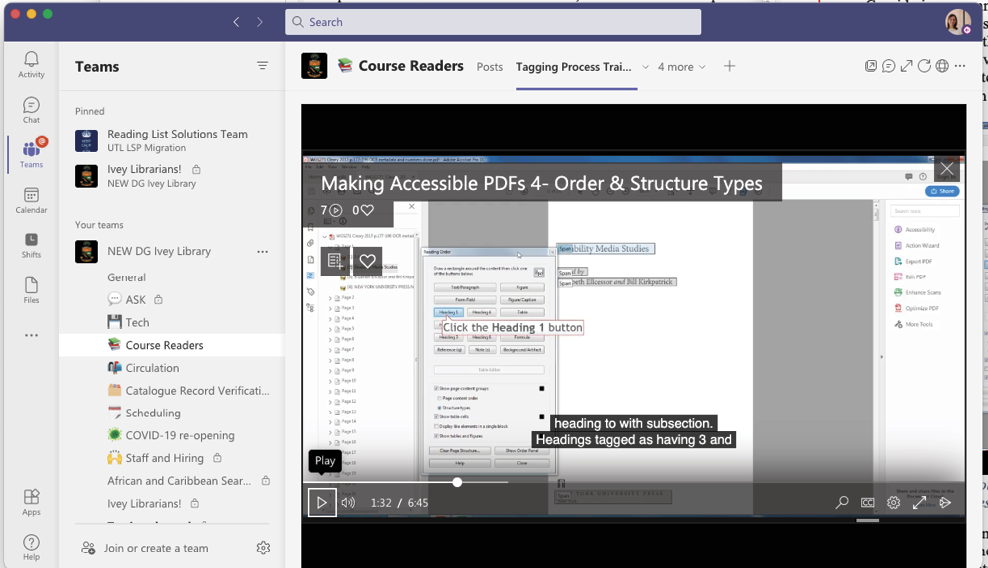Open the Help icon
988x568 pixels.
click(31, 547)
